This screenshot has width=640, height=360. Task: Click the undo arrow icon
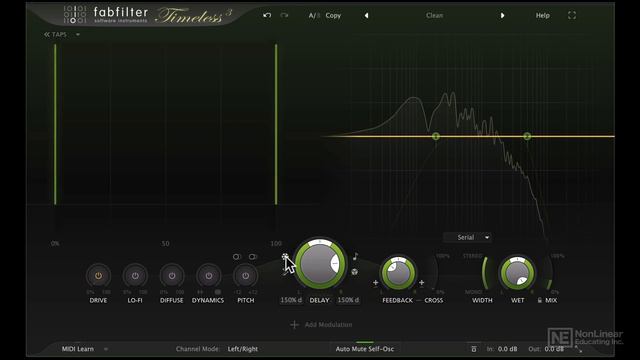(x=267, y=16)
